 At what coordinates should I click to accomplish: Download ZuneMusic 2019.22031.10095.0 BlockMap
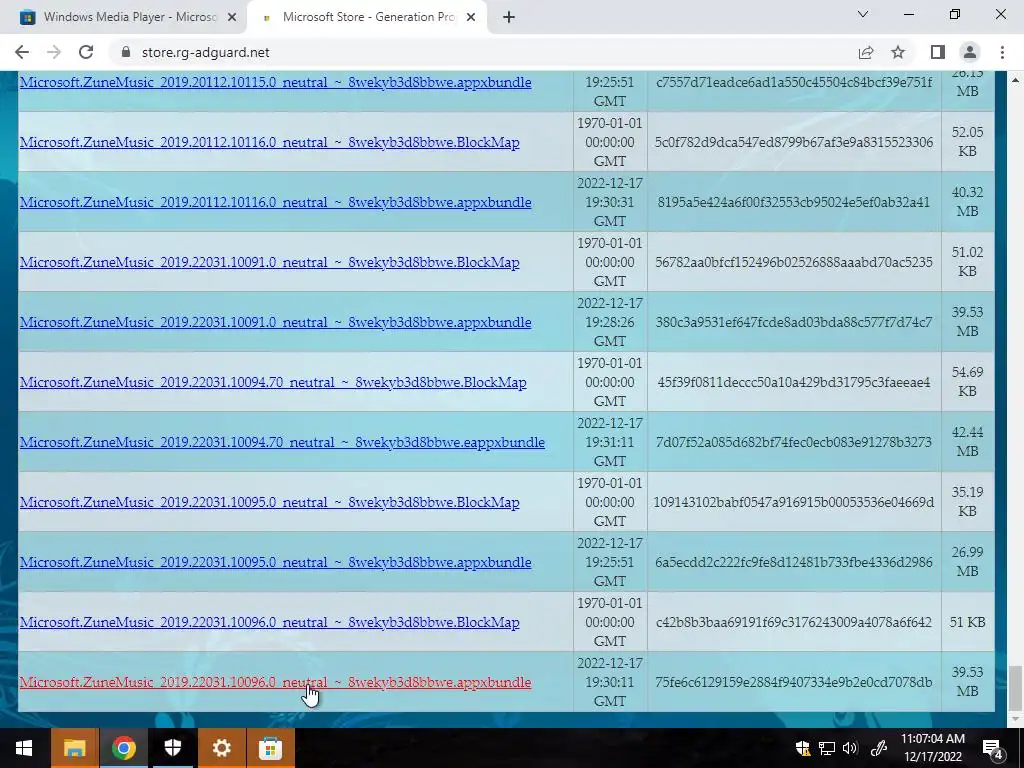point(270,502)
